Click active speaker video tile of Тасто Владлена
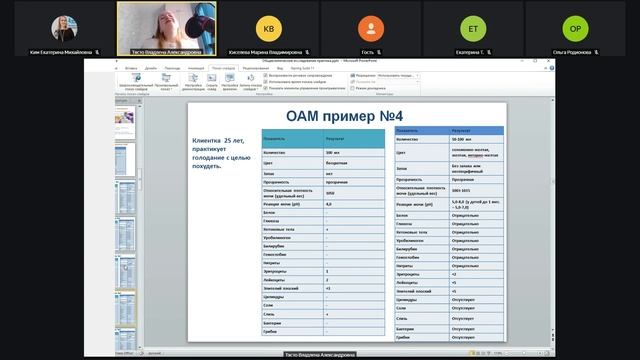 pyautogui.click(x=167, y=29)
